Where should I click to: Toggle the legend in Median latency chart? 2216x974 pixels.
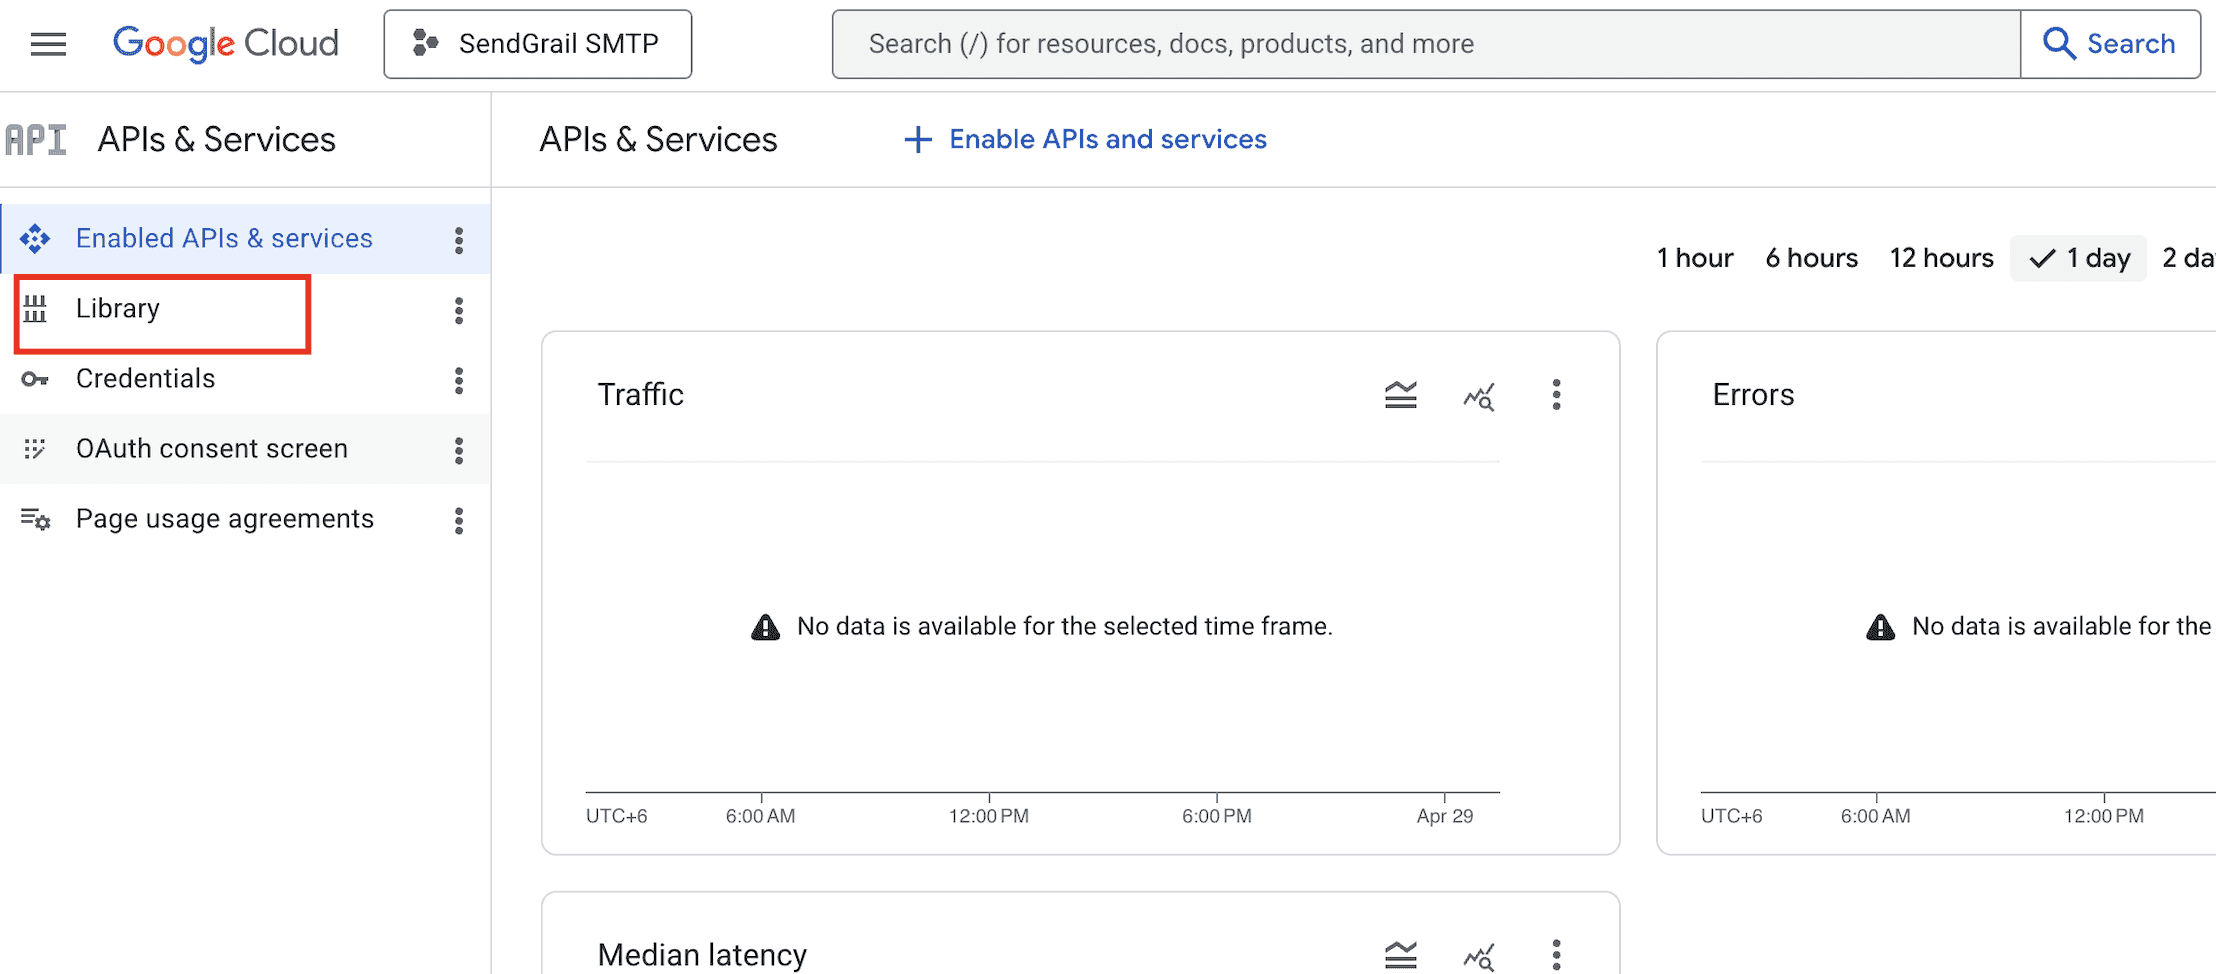point(1401,955)
